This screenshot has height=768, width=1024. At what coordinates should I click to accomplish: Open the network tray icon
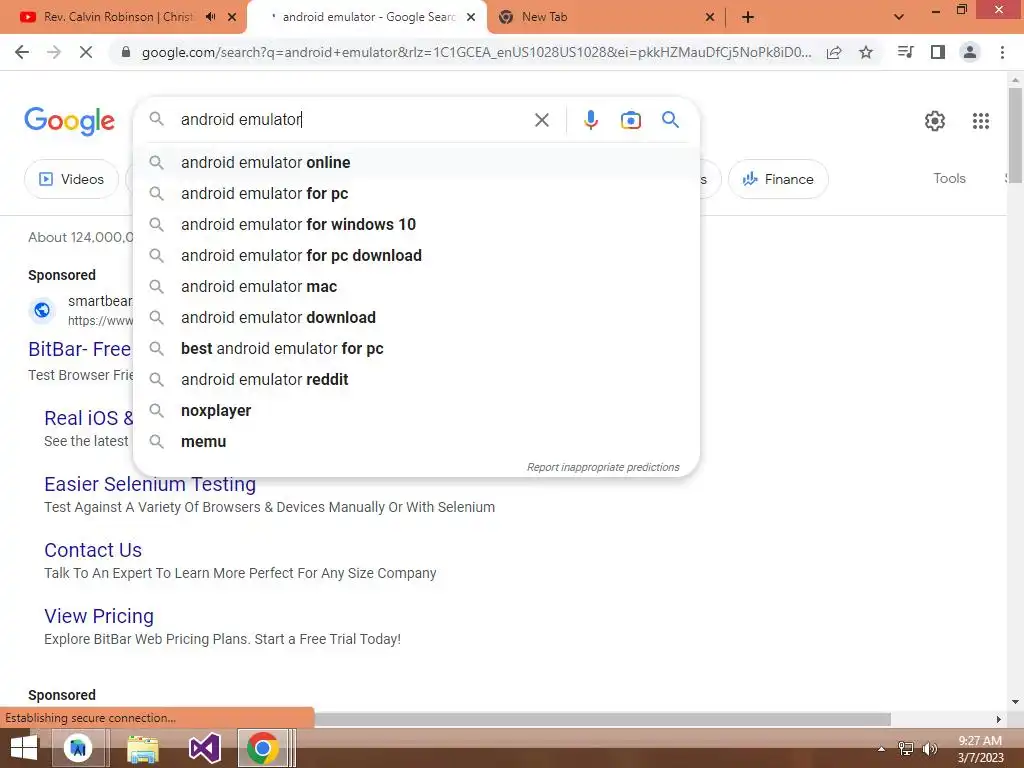click(906, 749)
